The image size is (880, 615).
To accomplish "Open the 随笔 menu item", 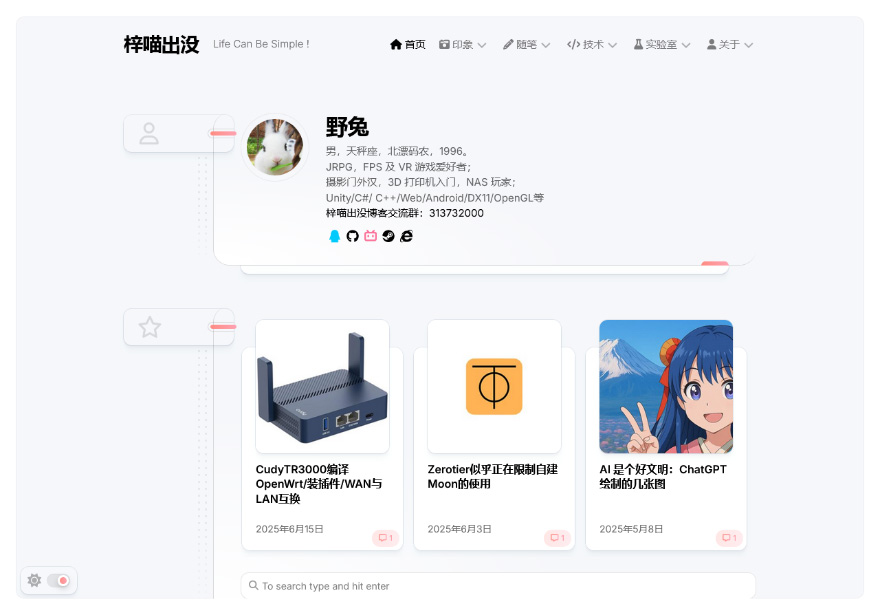I will [526, 45].
